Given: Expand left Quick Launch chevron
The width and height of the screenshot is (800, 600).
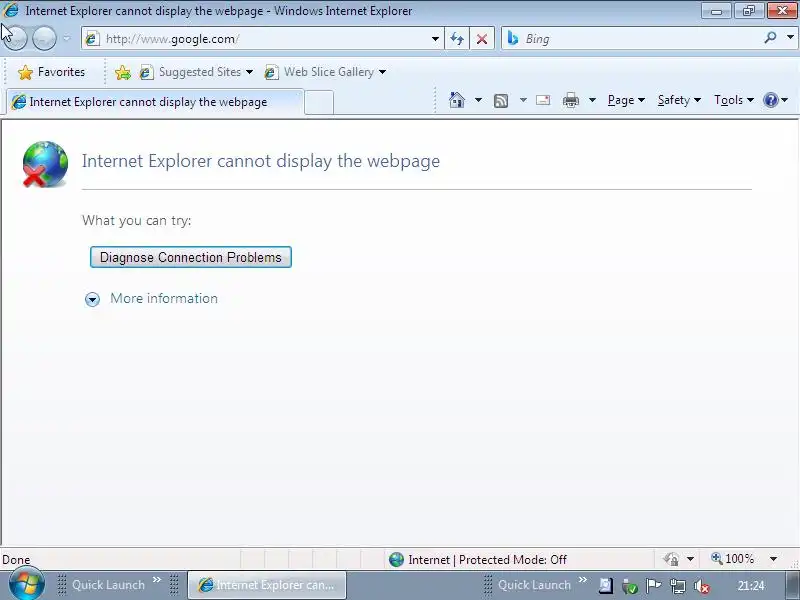Looking at the screenshot, I should [x=157, y=580].
